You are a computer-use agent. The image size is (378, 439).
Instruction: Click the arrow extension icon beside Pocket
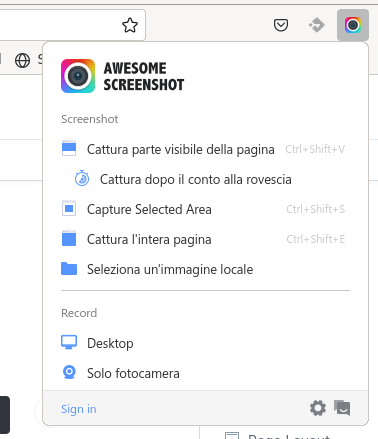317,25
